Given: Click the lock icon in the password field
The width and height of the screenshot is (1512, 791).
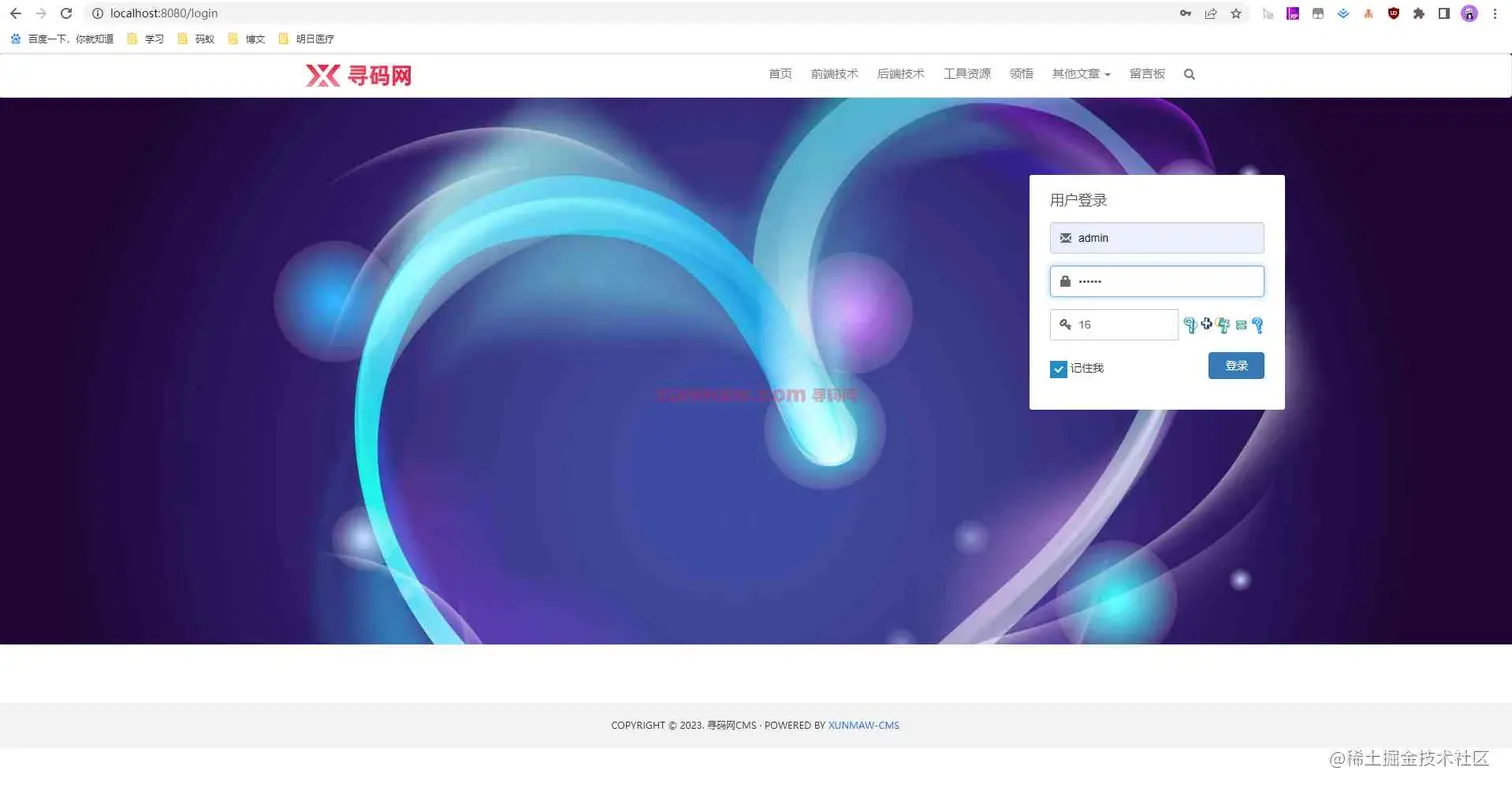Looking at the screenshot, I should coord(1064,281).
